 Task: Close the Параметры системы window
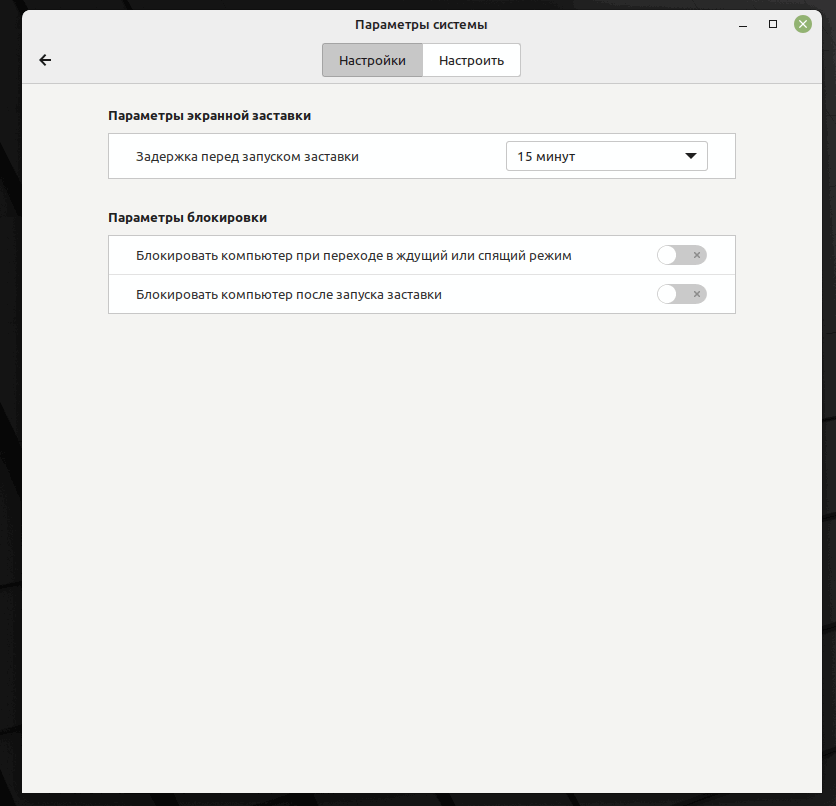pos(802,24)
